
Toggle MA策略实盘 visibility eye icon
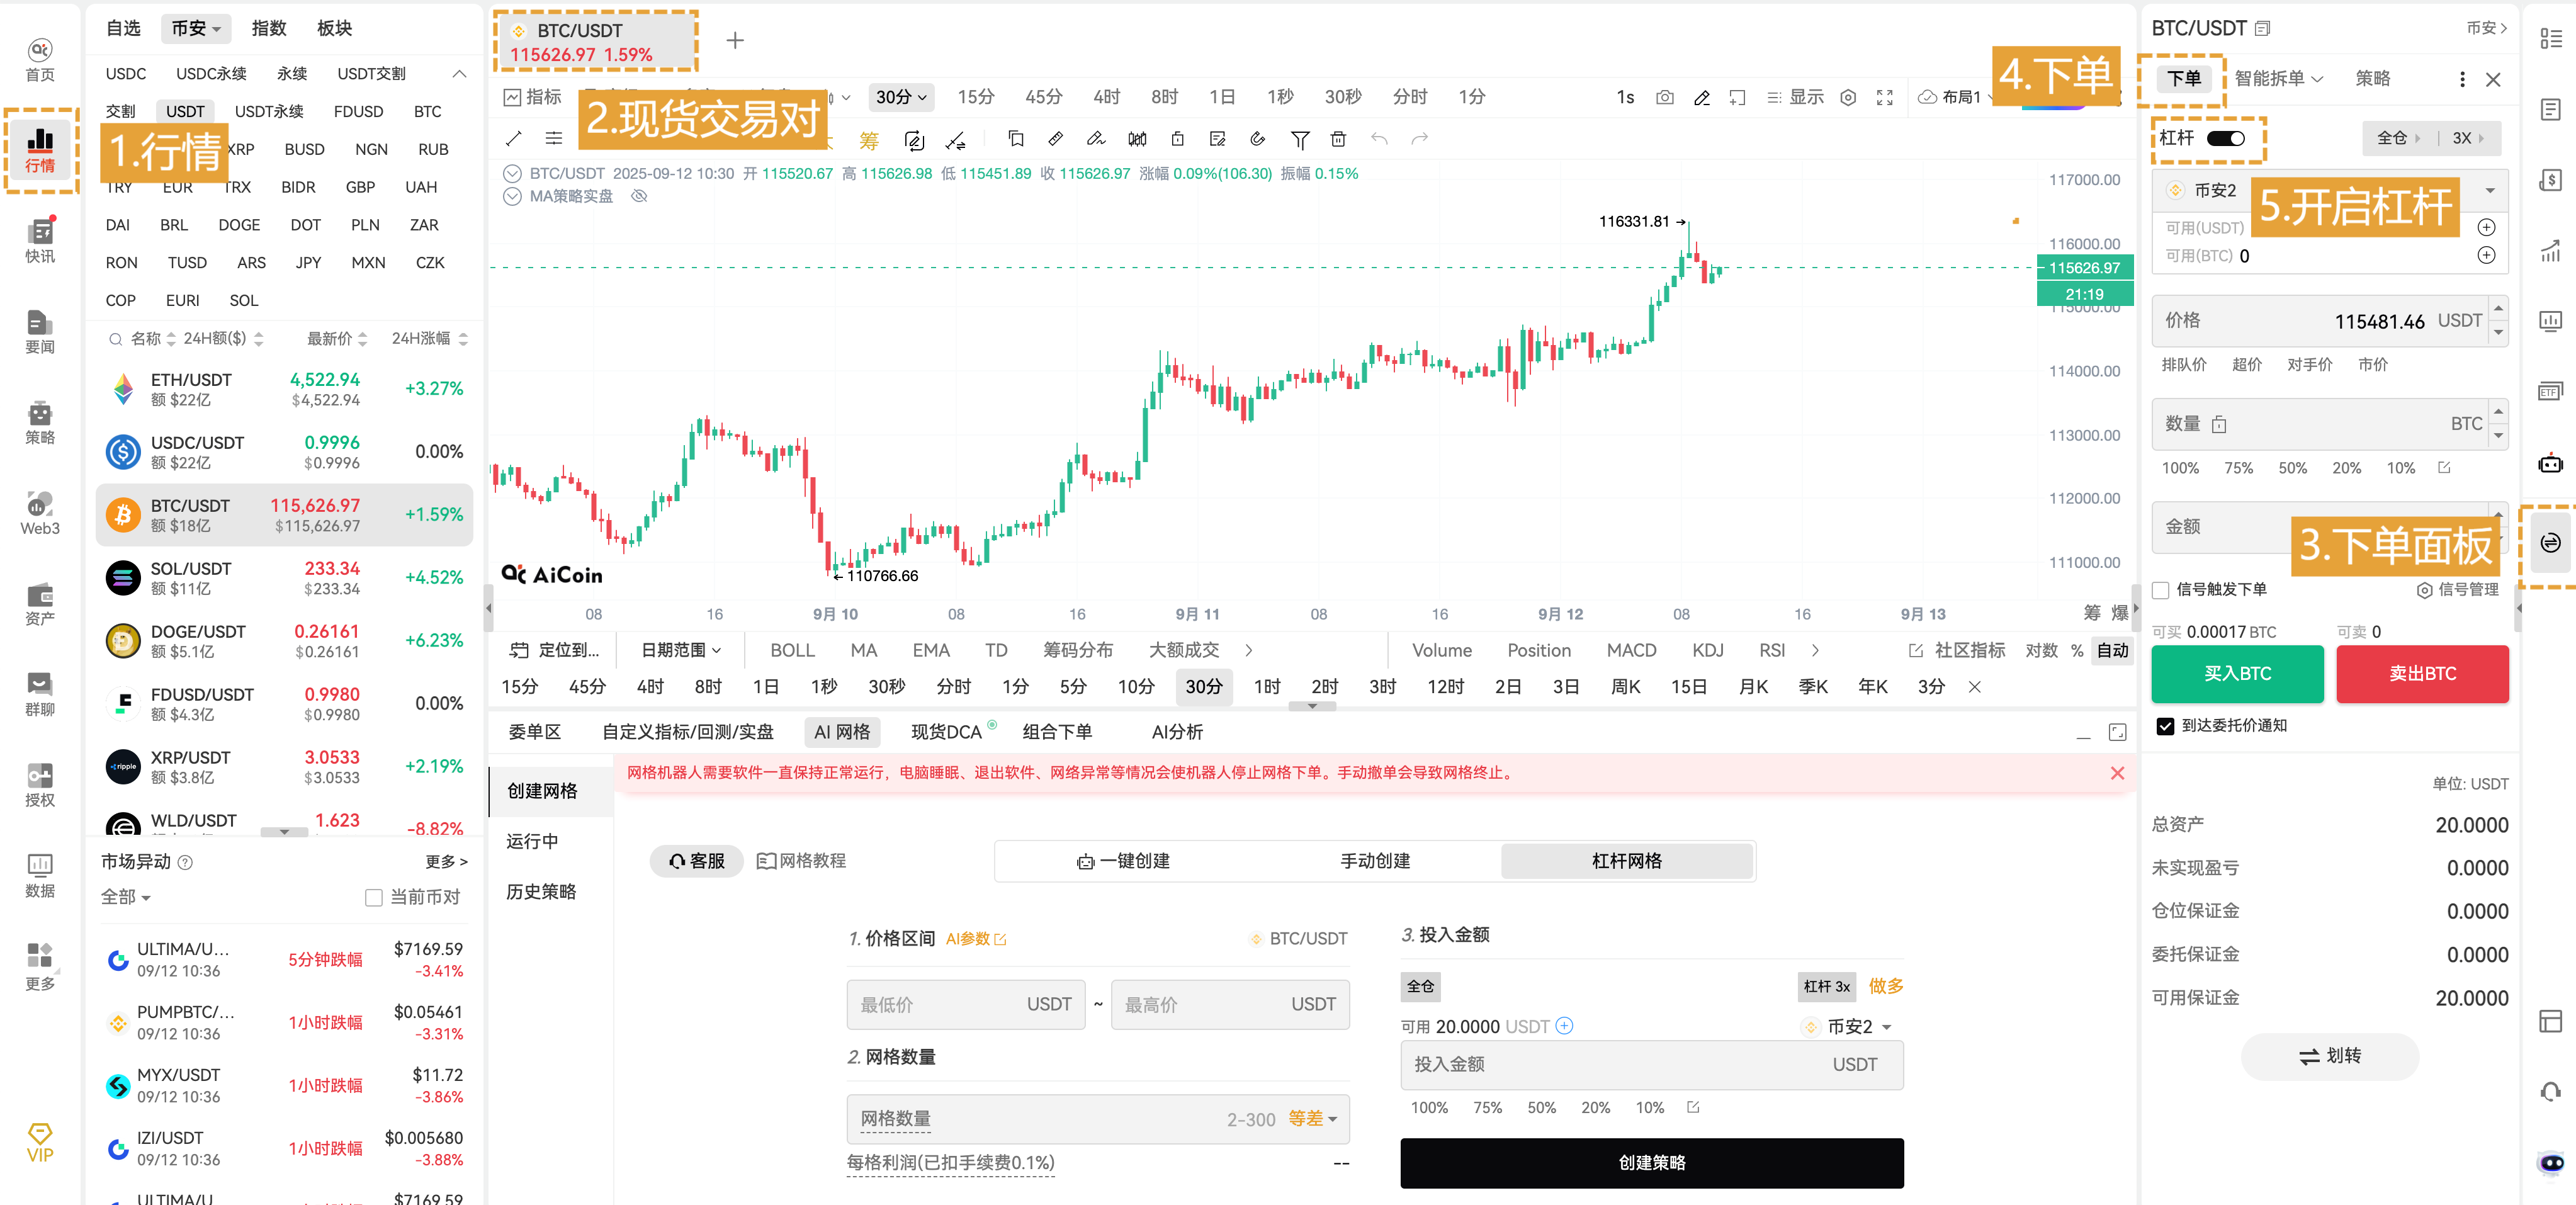click(x=639, y=196)
